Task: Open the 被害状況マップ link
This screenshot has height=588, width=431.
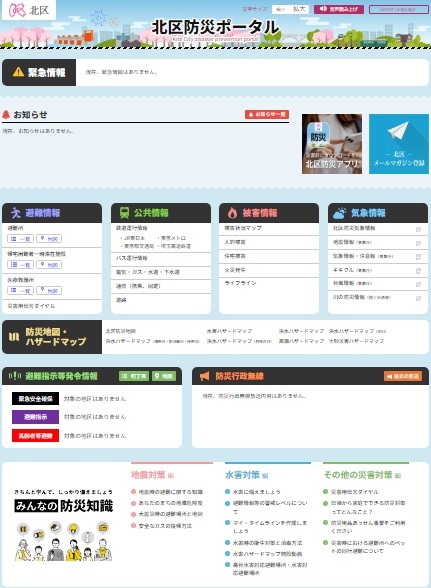Action: [x=243, y=228]
